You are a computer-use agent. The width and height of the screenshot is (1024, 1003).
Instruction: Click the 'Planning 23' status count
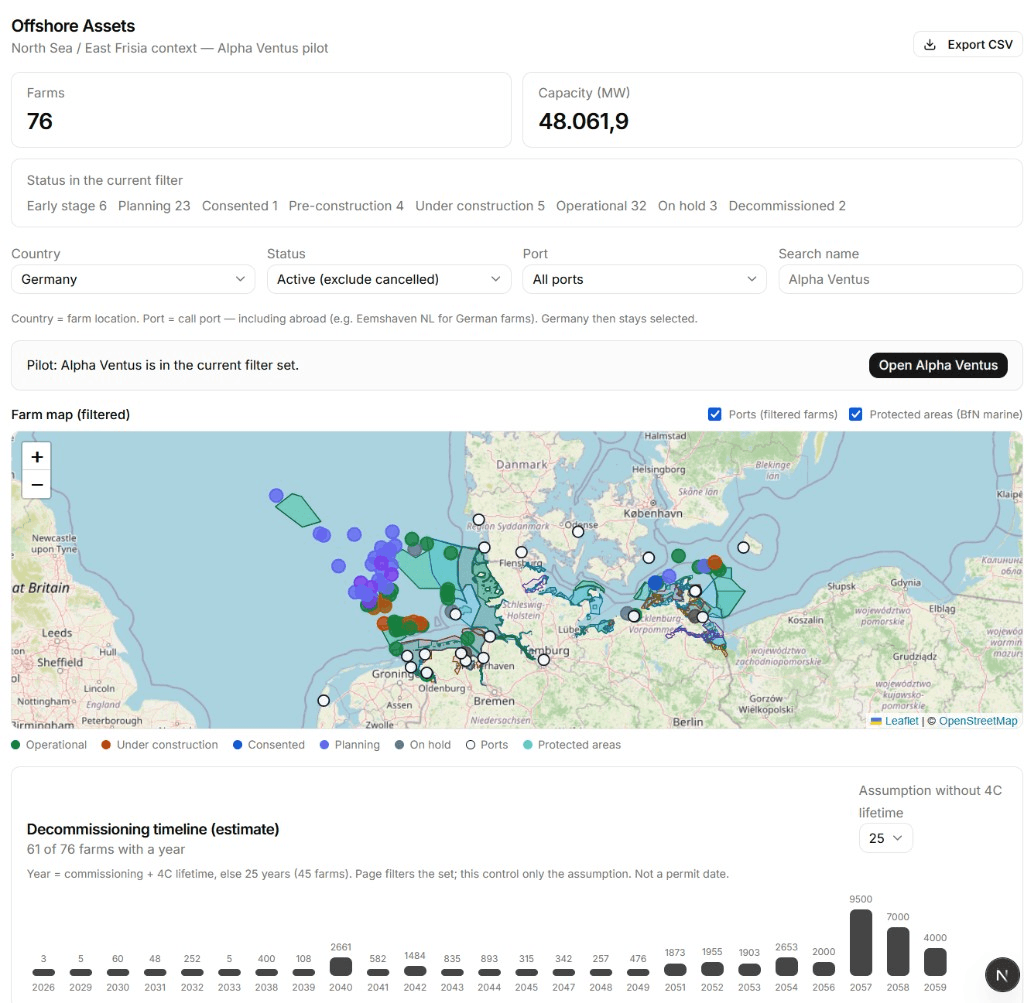click(x=154, y=206)
